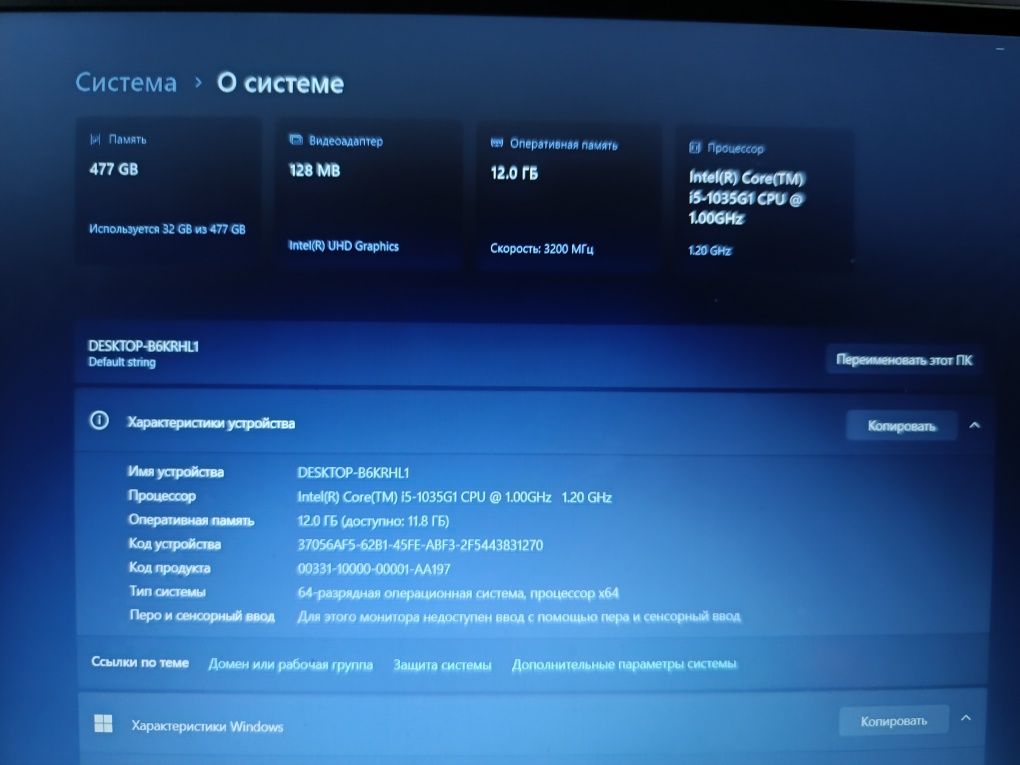Open Дополнительные параметры системы link
Screen dimensions: 1020x765
[x=624, y=664]
